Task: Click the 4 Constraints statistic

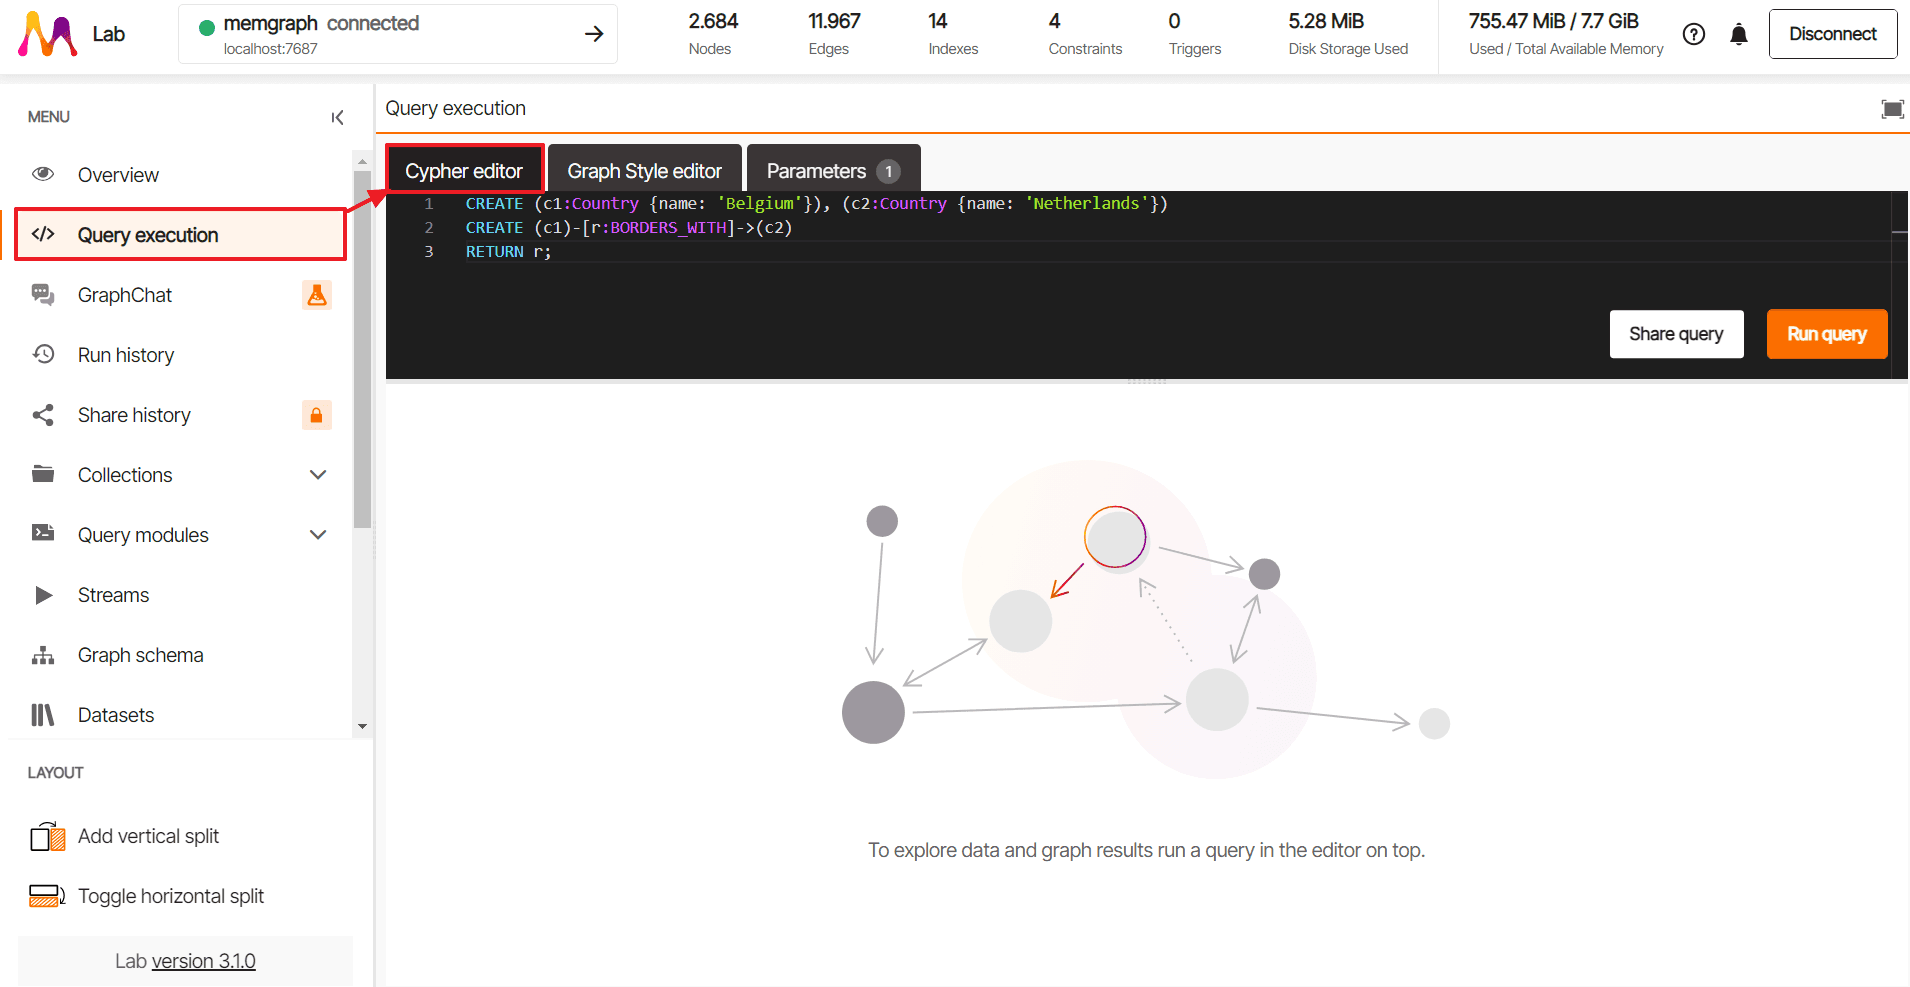Action: point(1085,34)
